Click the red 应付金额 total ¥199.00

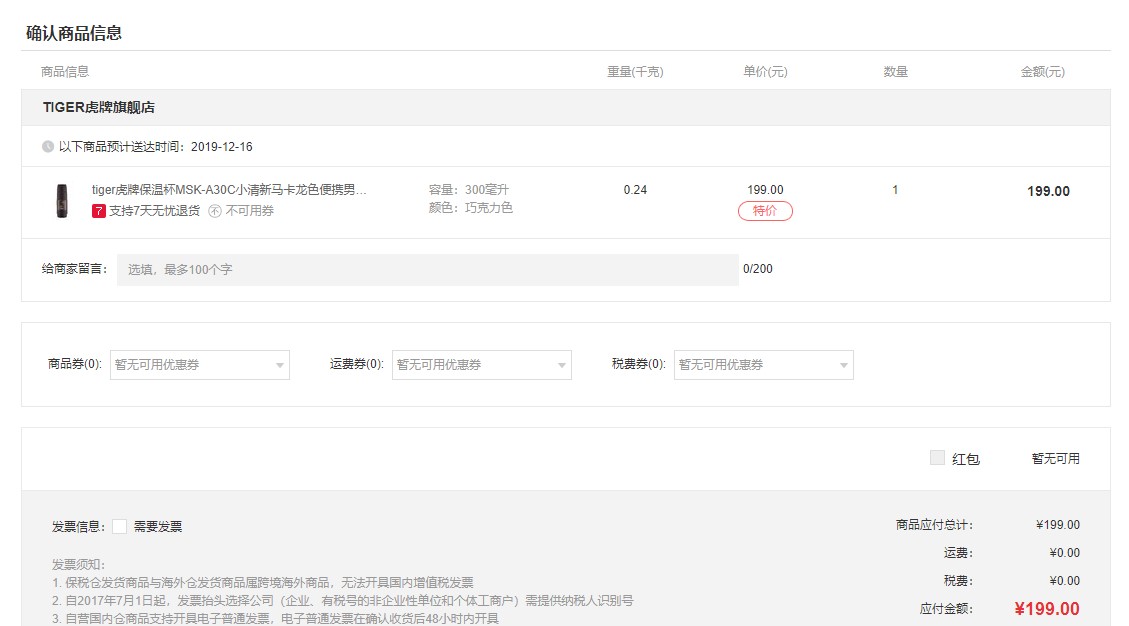(1047, 609)
